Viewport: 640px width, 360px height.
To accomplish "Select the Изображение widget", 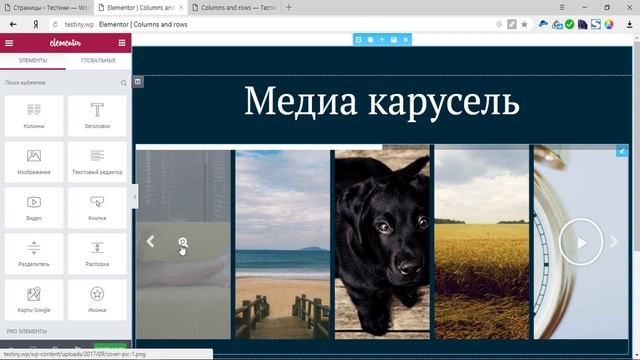I will point(34,162).
